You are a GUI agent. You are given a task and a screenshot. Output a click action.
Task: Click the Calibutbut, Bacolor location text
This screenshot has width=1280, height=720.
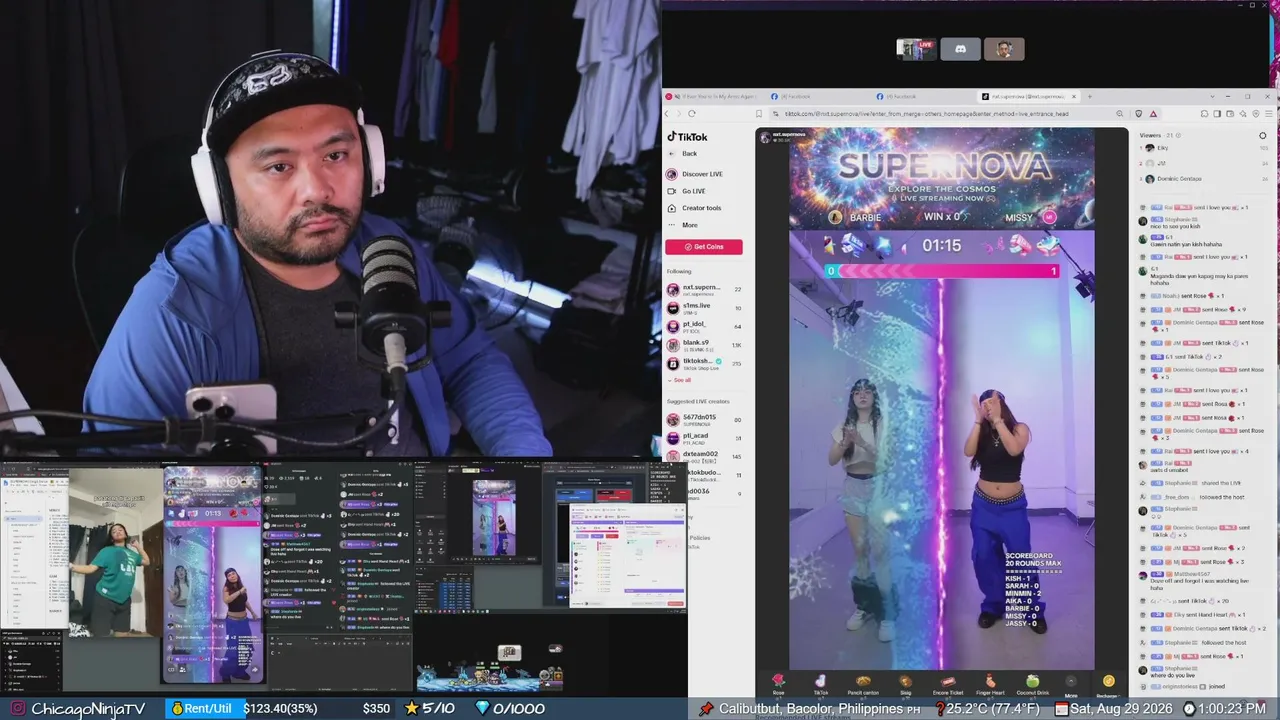(812, 709)
